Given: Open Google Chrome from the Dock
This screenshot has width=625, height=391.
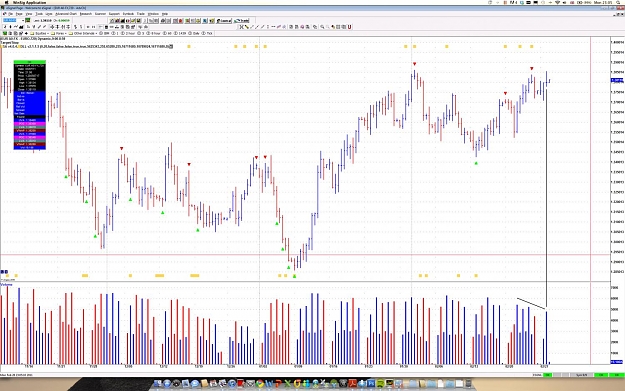Looking at the screenshot, I should (x=260, y=384).
